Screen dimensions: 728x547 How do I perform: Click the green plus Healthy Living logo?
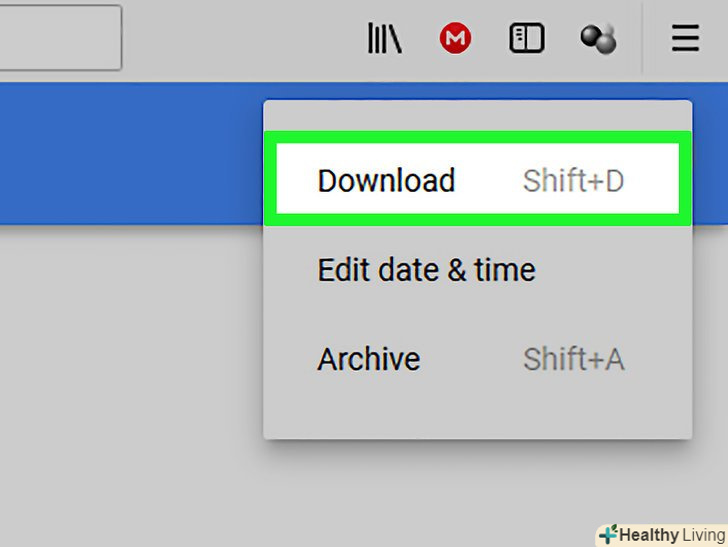tap(608, 535)
